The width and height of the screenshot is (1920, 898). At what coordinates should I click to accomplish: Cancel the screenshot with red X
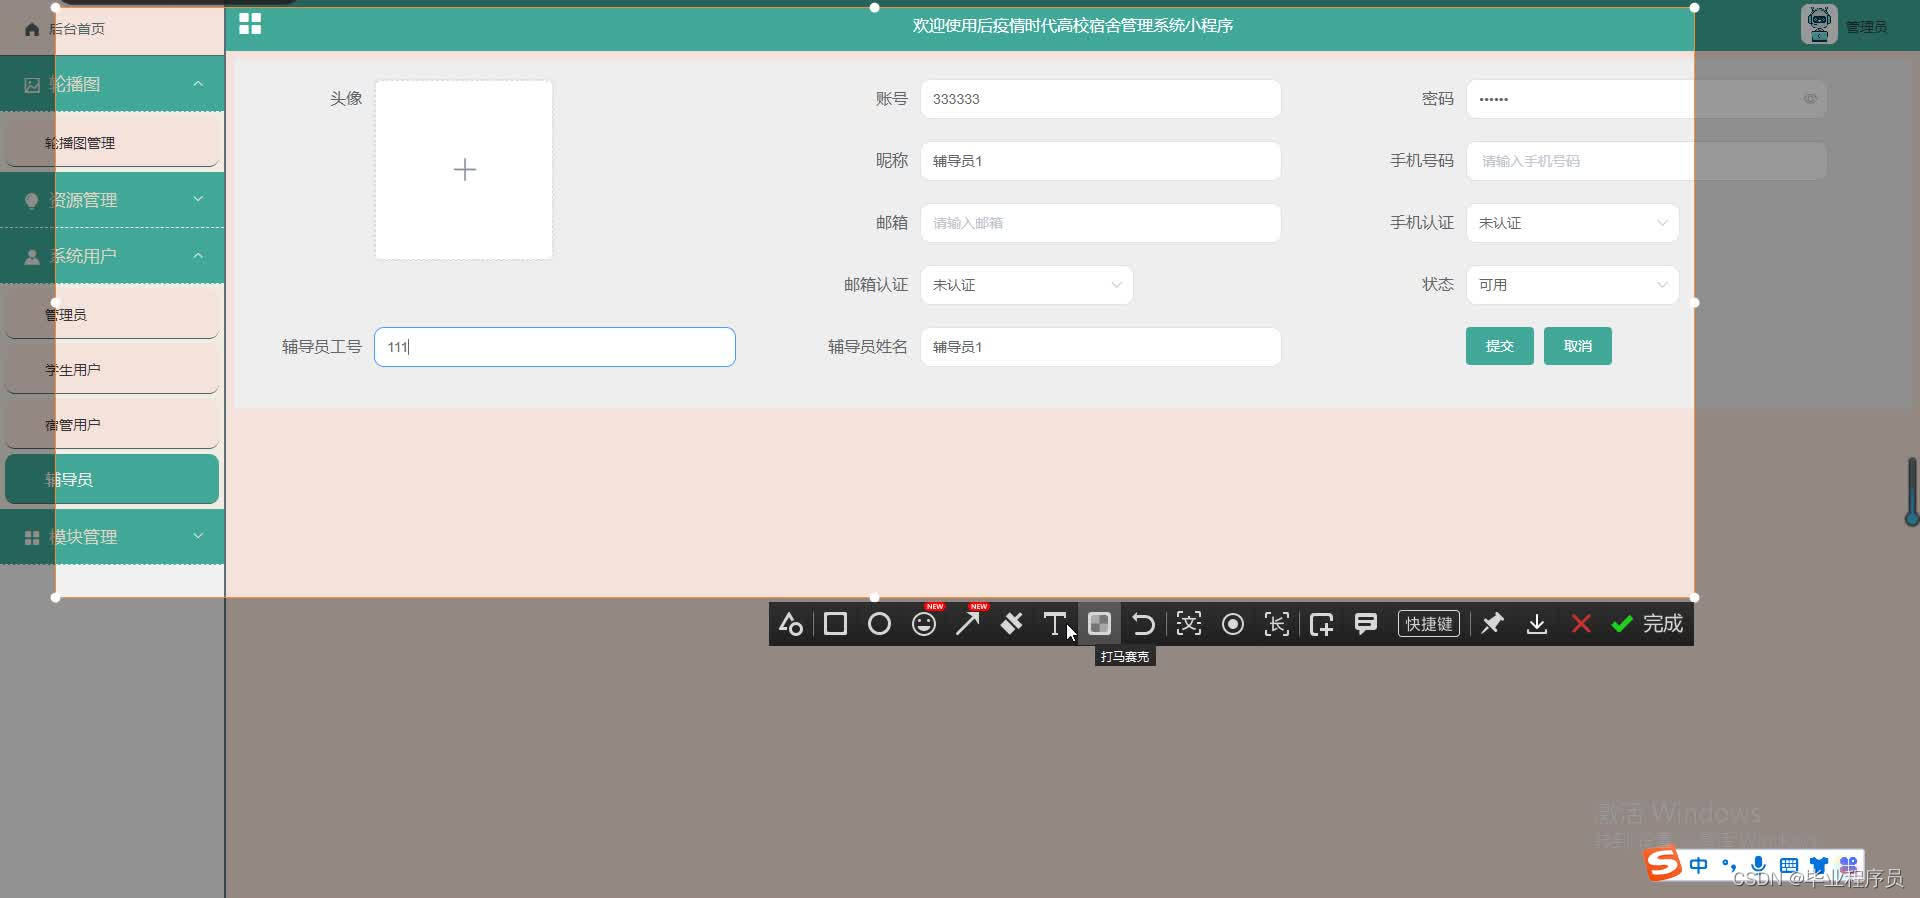1581,624
